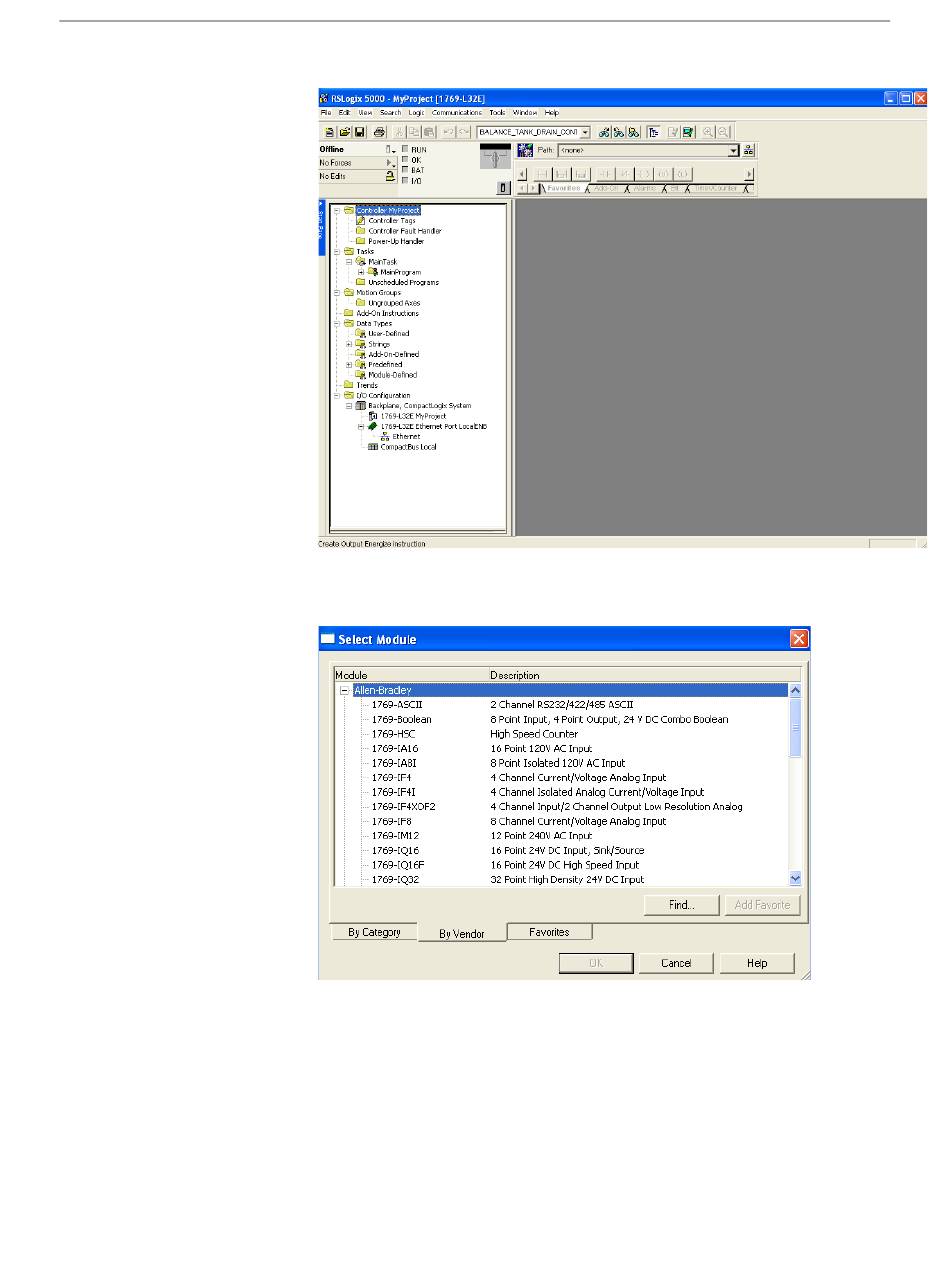950x1267 pixels.
Task: Click the green Ethernet Port module icon
Action: click(372, 426)
